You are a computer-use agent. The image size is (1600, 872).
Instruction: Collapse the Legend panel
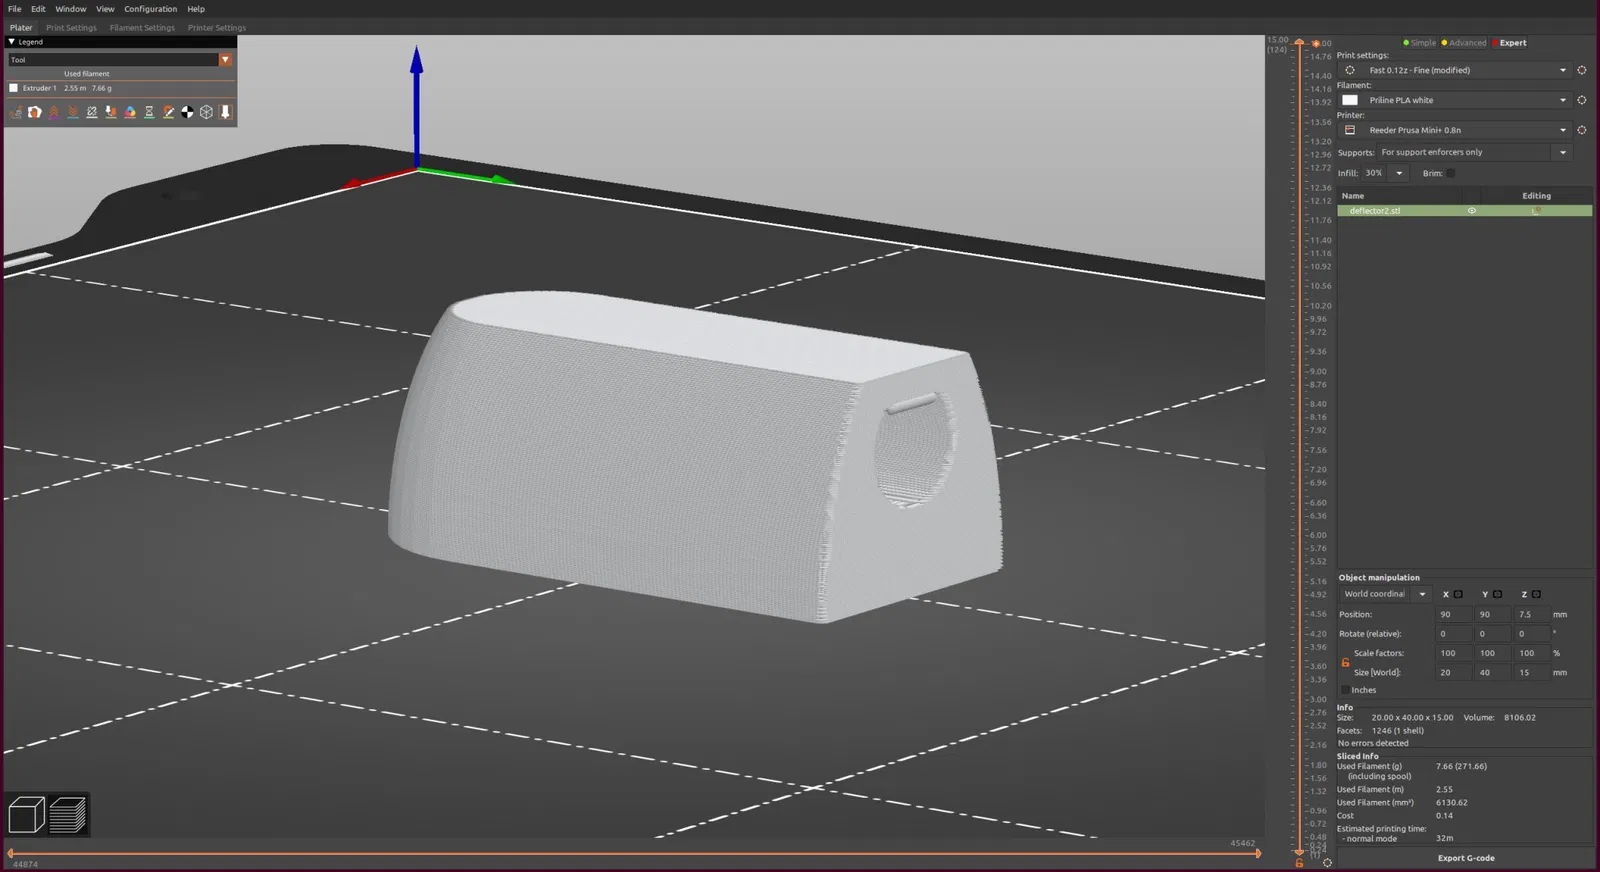pyautogui.click(x=11, y=42)
